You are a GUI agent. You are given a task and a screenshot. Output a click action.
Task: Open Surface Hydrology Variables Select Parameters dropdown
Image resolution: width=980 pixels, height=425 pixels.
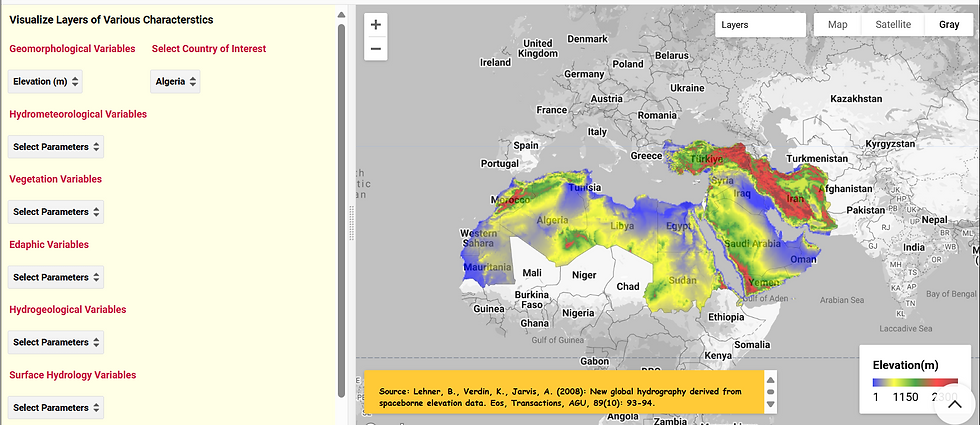[56, 408]
